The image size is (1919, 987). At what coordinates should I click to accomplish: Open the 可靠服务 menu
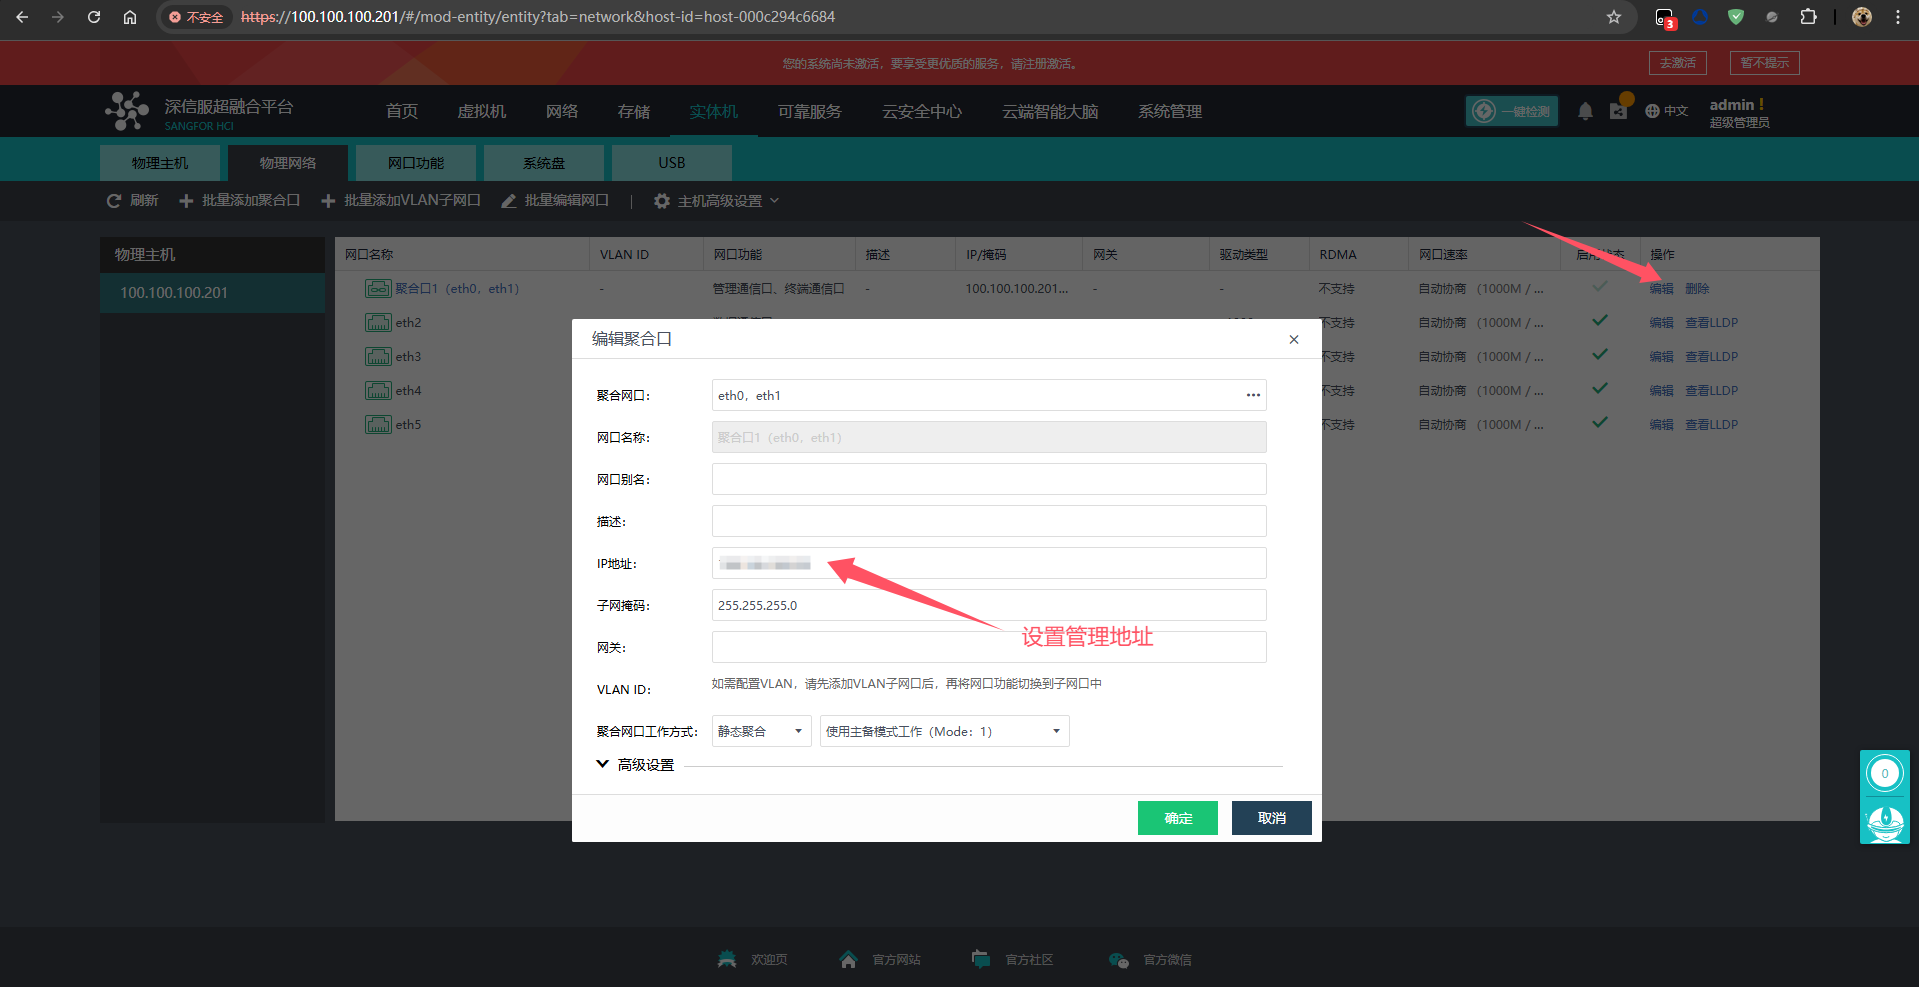[x=810, y=111]
